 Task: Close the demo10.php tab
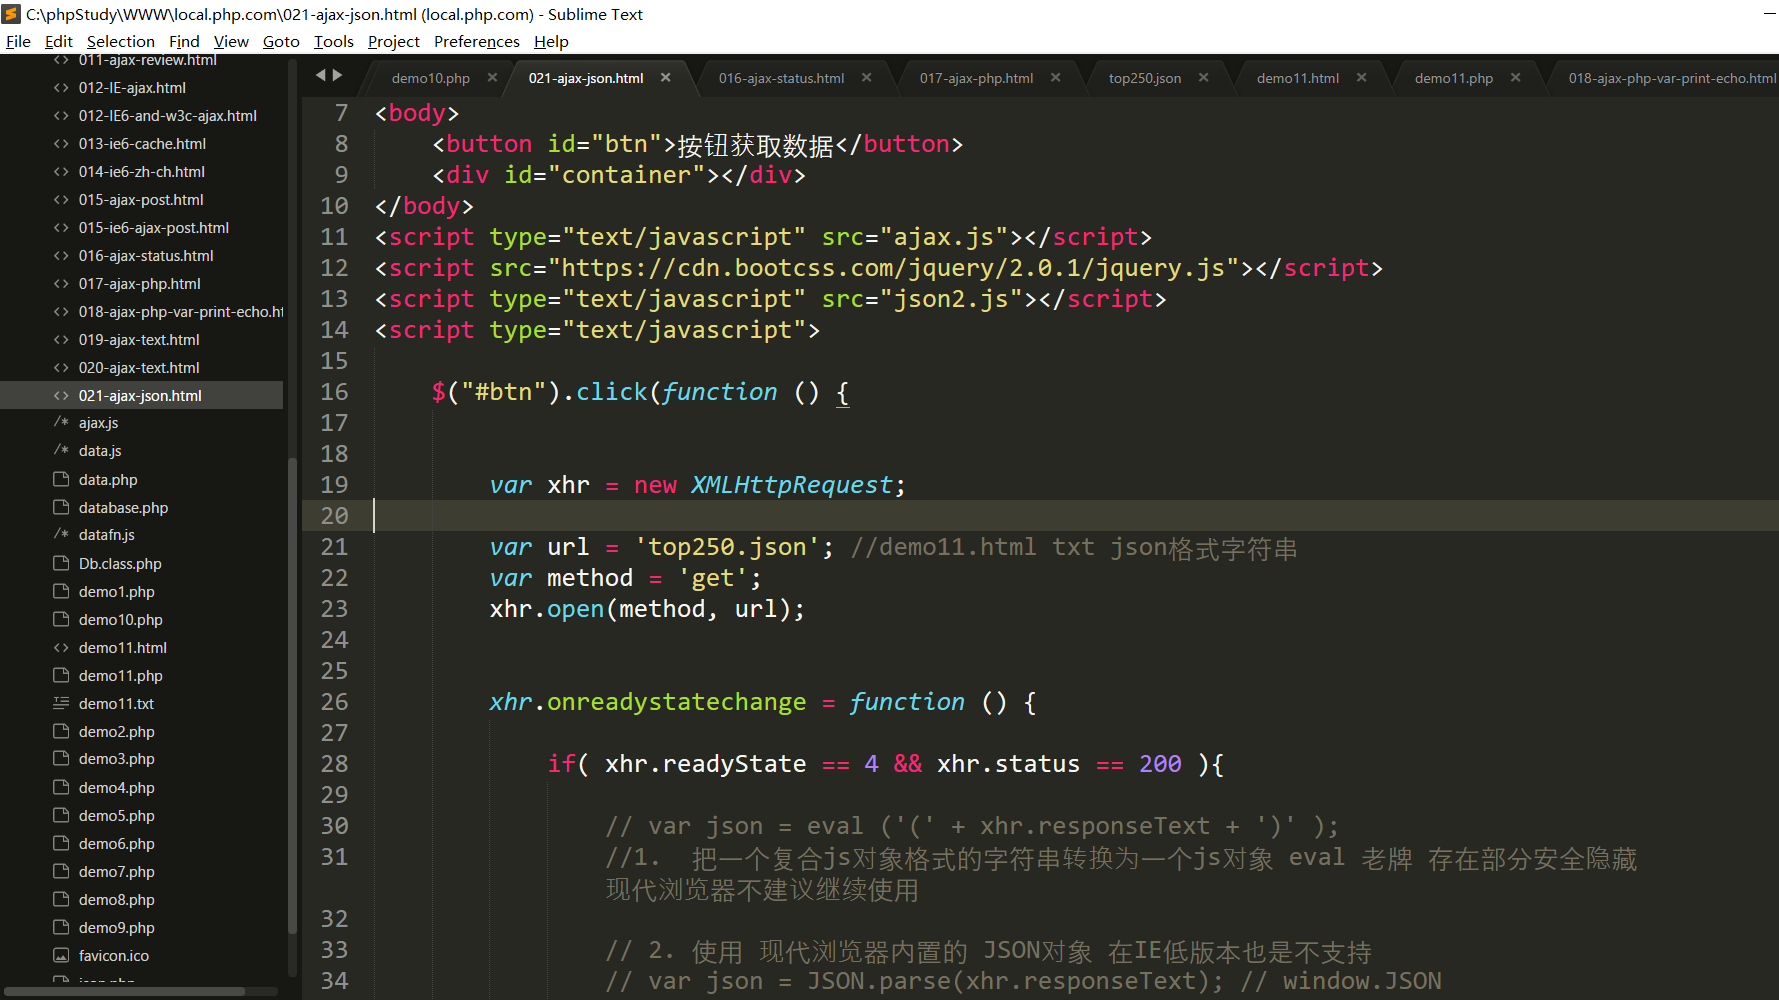coord(492,78)
